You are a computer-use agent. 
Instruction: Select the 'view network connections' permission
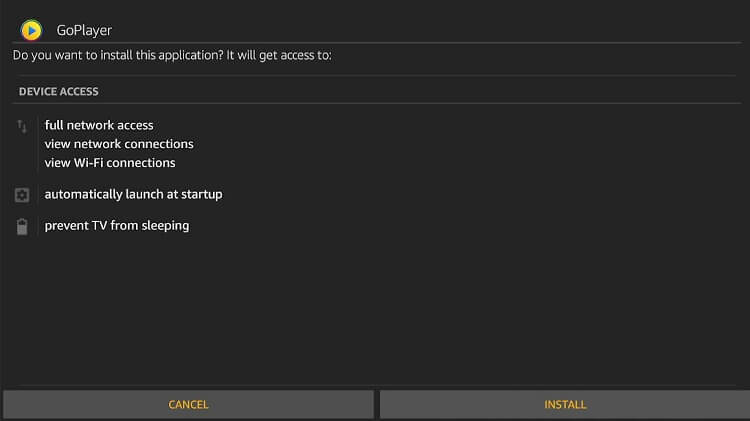(119, 144)
